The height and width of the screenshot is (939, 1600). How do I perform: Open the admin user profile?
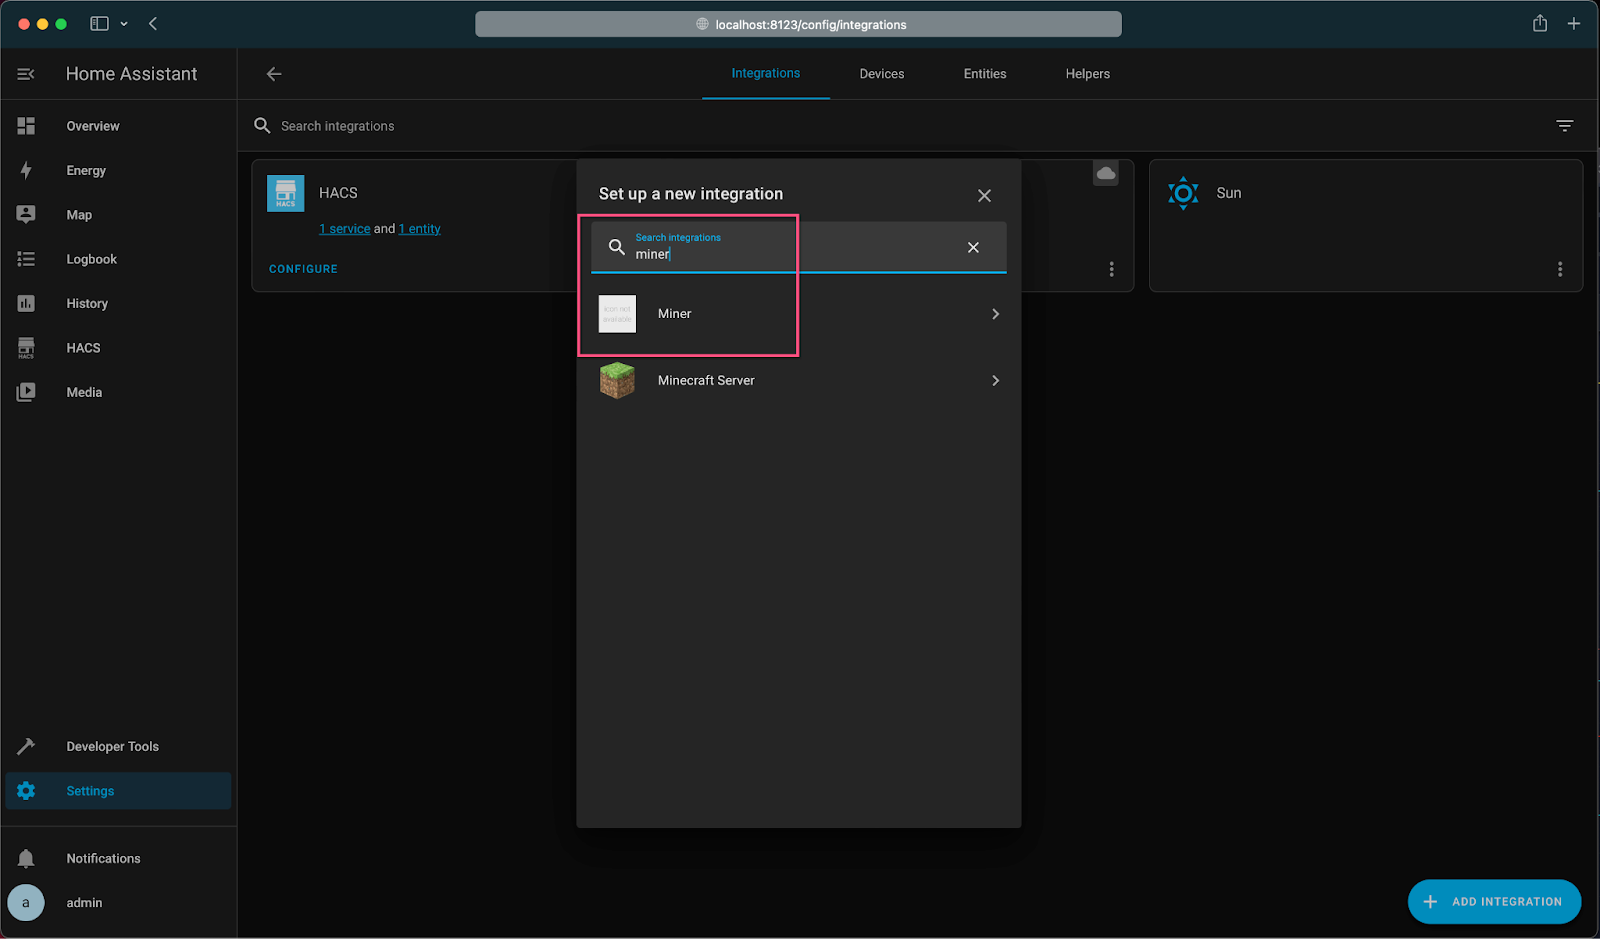(x=118, y=902)
